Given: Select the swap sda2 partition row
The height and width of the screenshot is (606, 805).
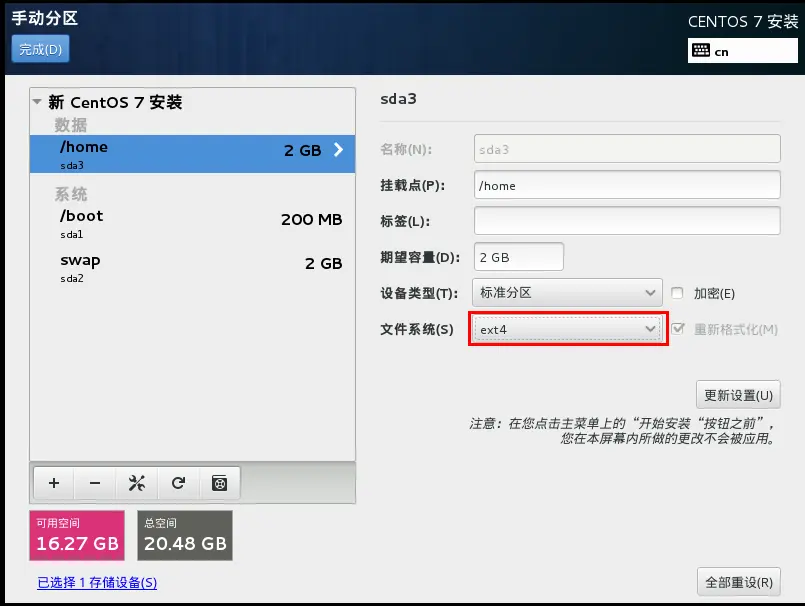Looking at the screenshot, I should 193,268.
